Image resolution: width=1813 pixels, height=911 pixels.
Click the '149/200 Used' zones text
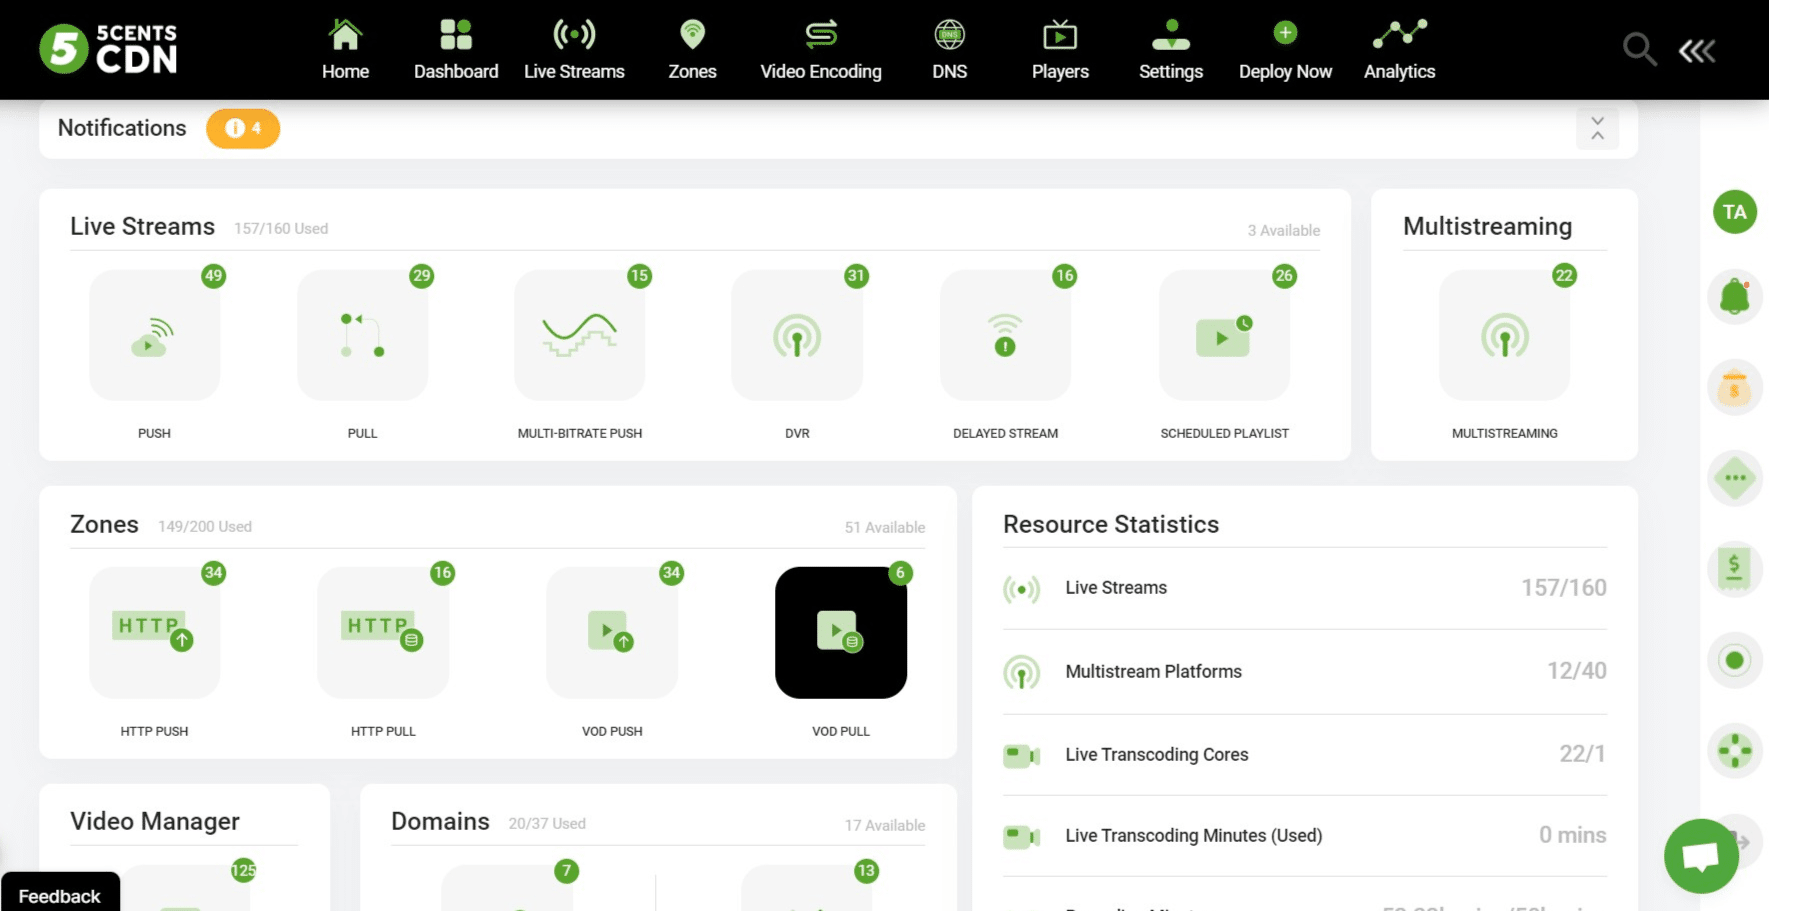point(205,526)
